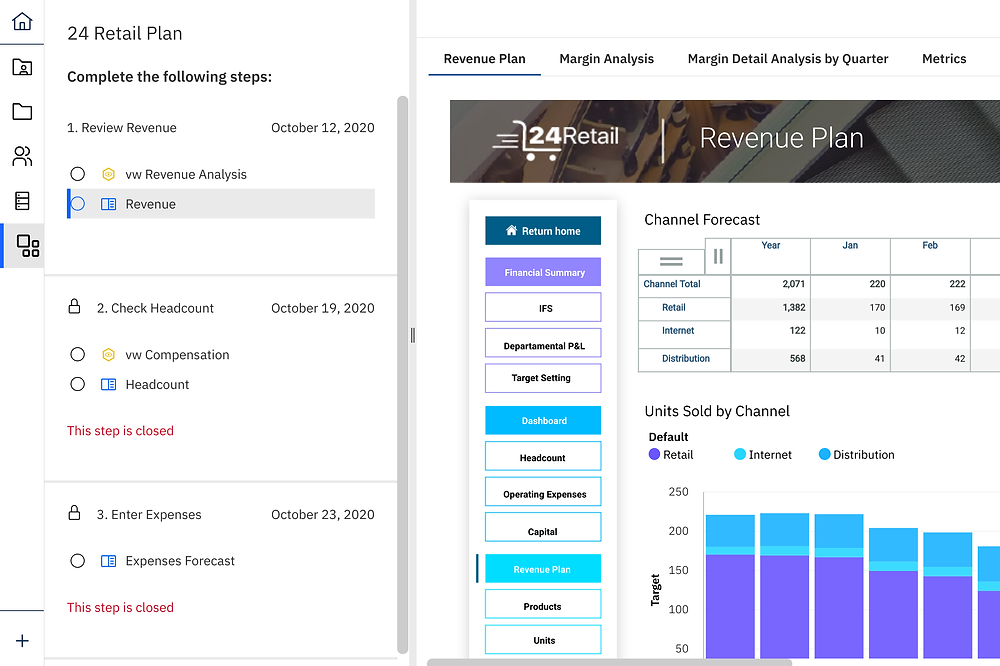Open the Products button
1000x666 pixels.
pos(543,604)
